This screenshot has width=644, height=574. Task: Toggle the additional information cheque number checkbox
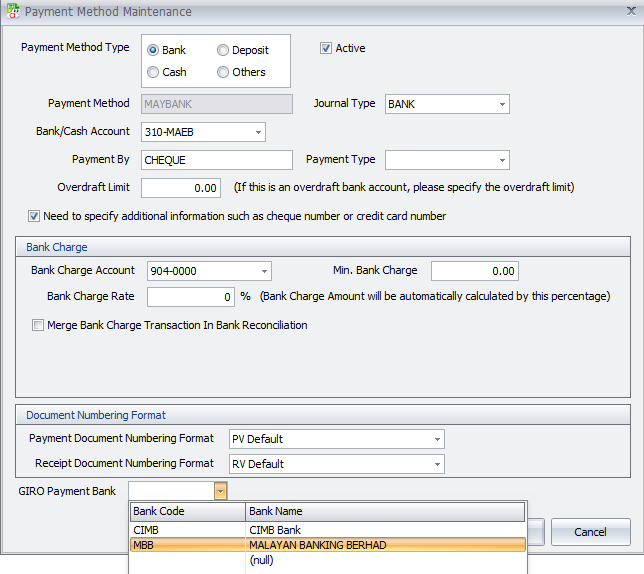tap(34, 216)
